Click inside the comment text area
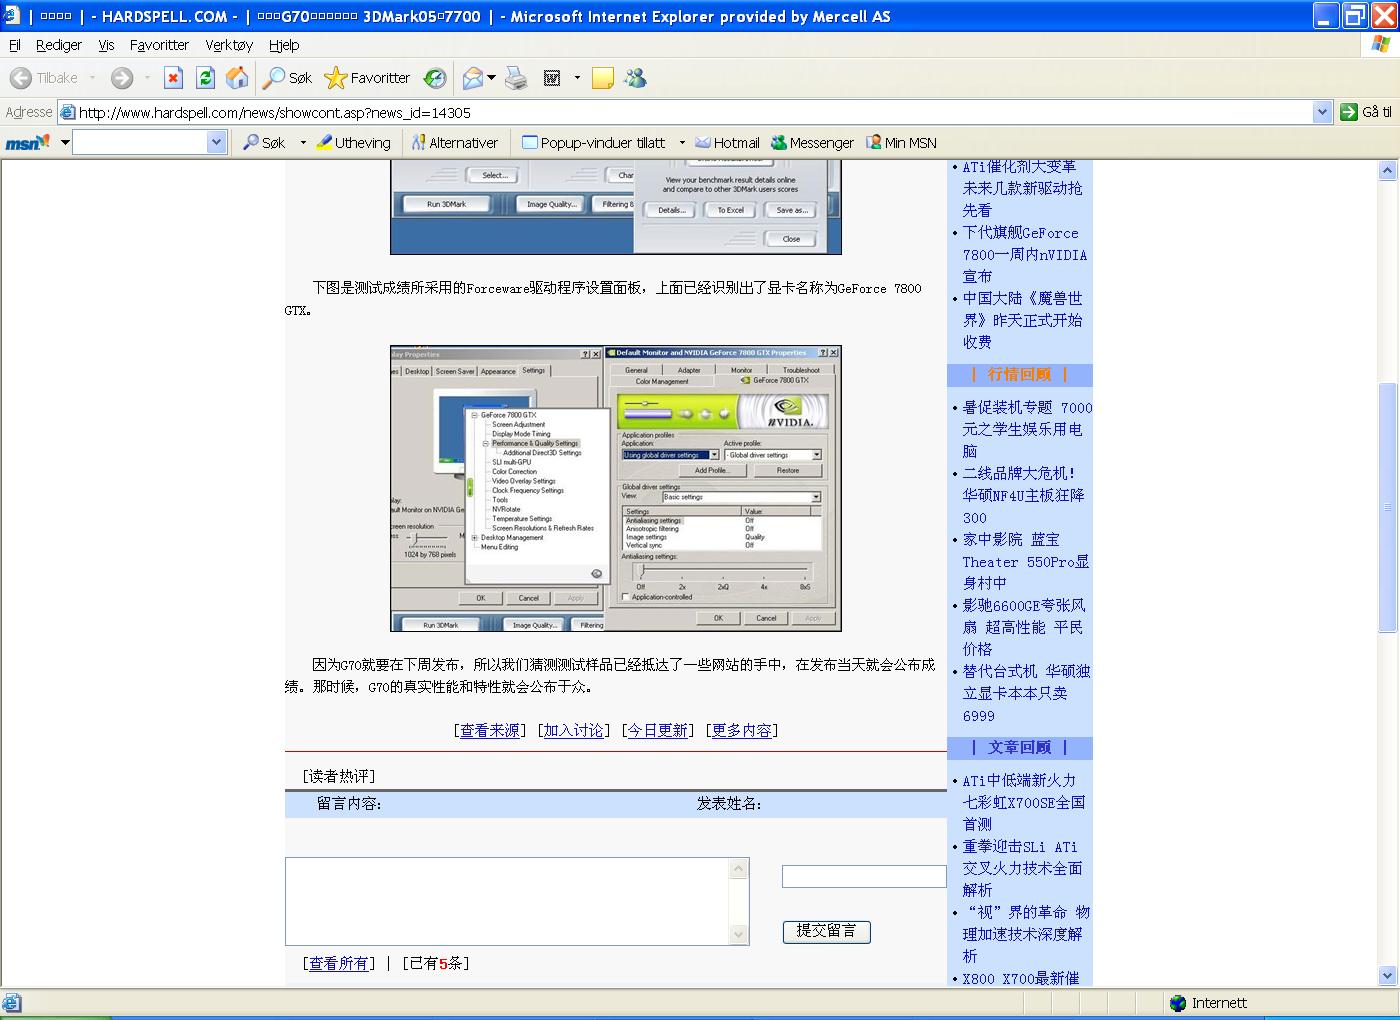 coord(508,901)
